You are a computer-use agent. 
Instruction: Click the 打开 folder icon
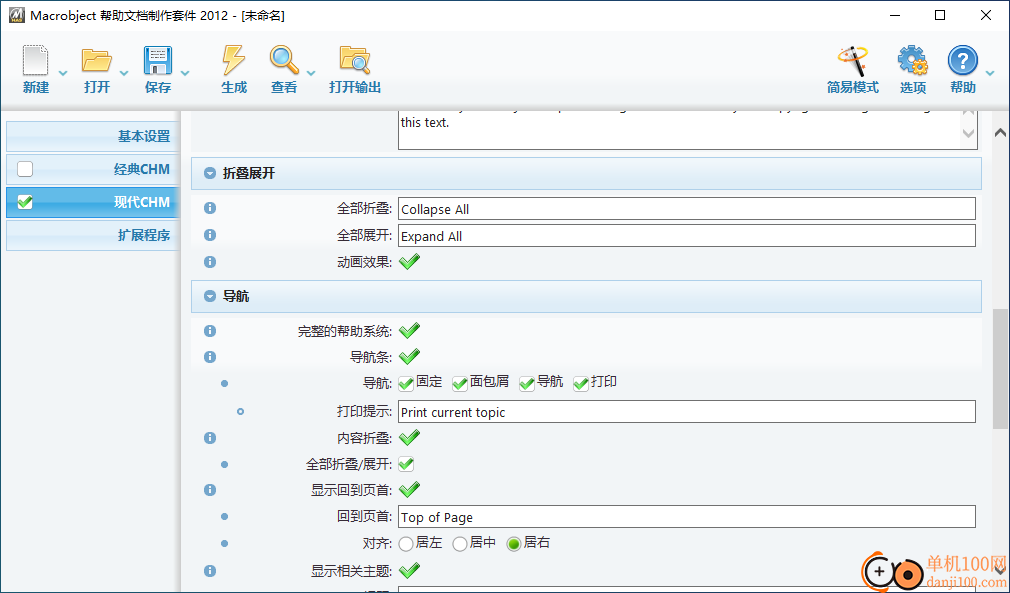coord(97,61)
